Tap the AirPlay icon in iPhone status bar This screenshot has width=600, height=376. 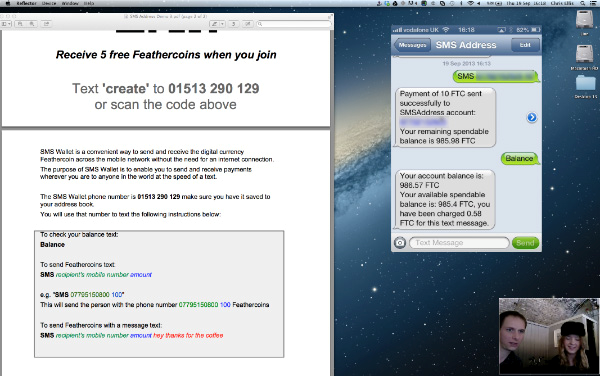(501, 29)
